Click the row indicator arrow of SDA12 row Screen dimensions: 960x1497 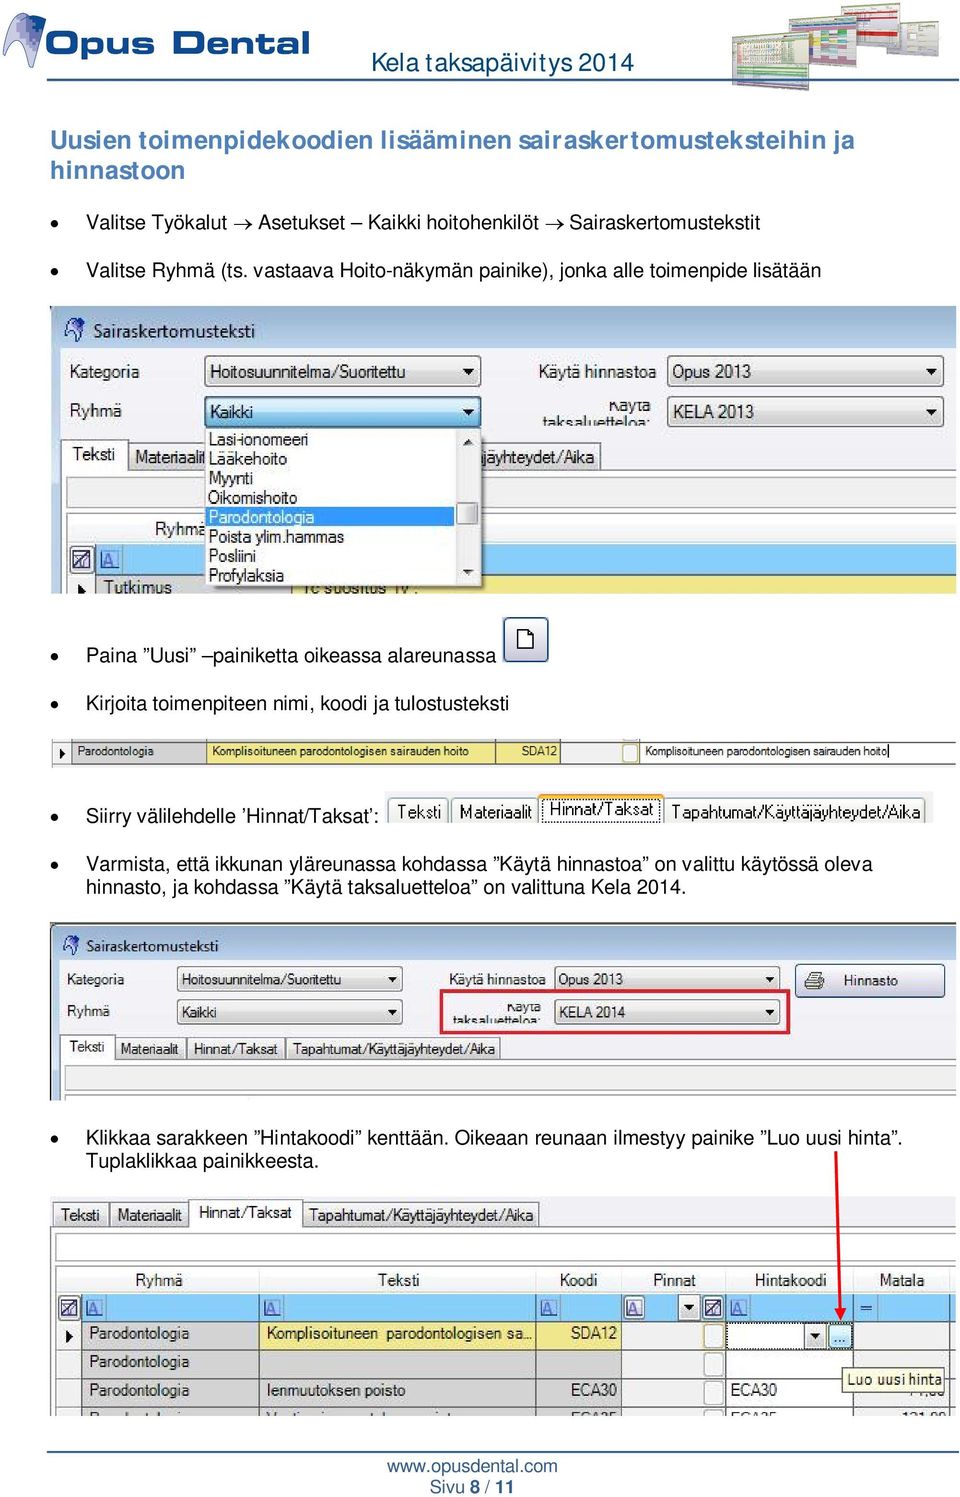[69, 1335]
